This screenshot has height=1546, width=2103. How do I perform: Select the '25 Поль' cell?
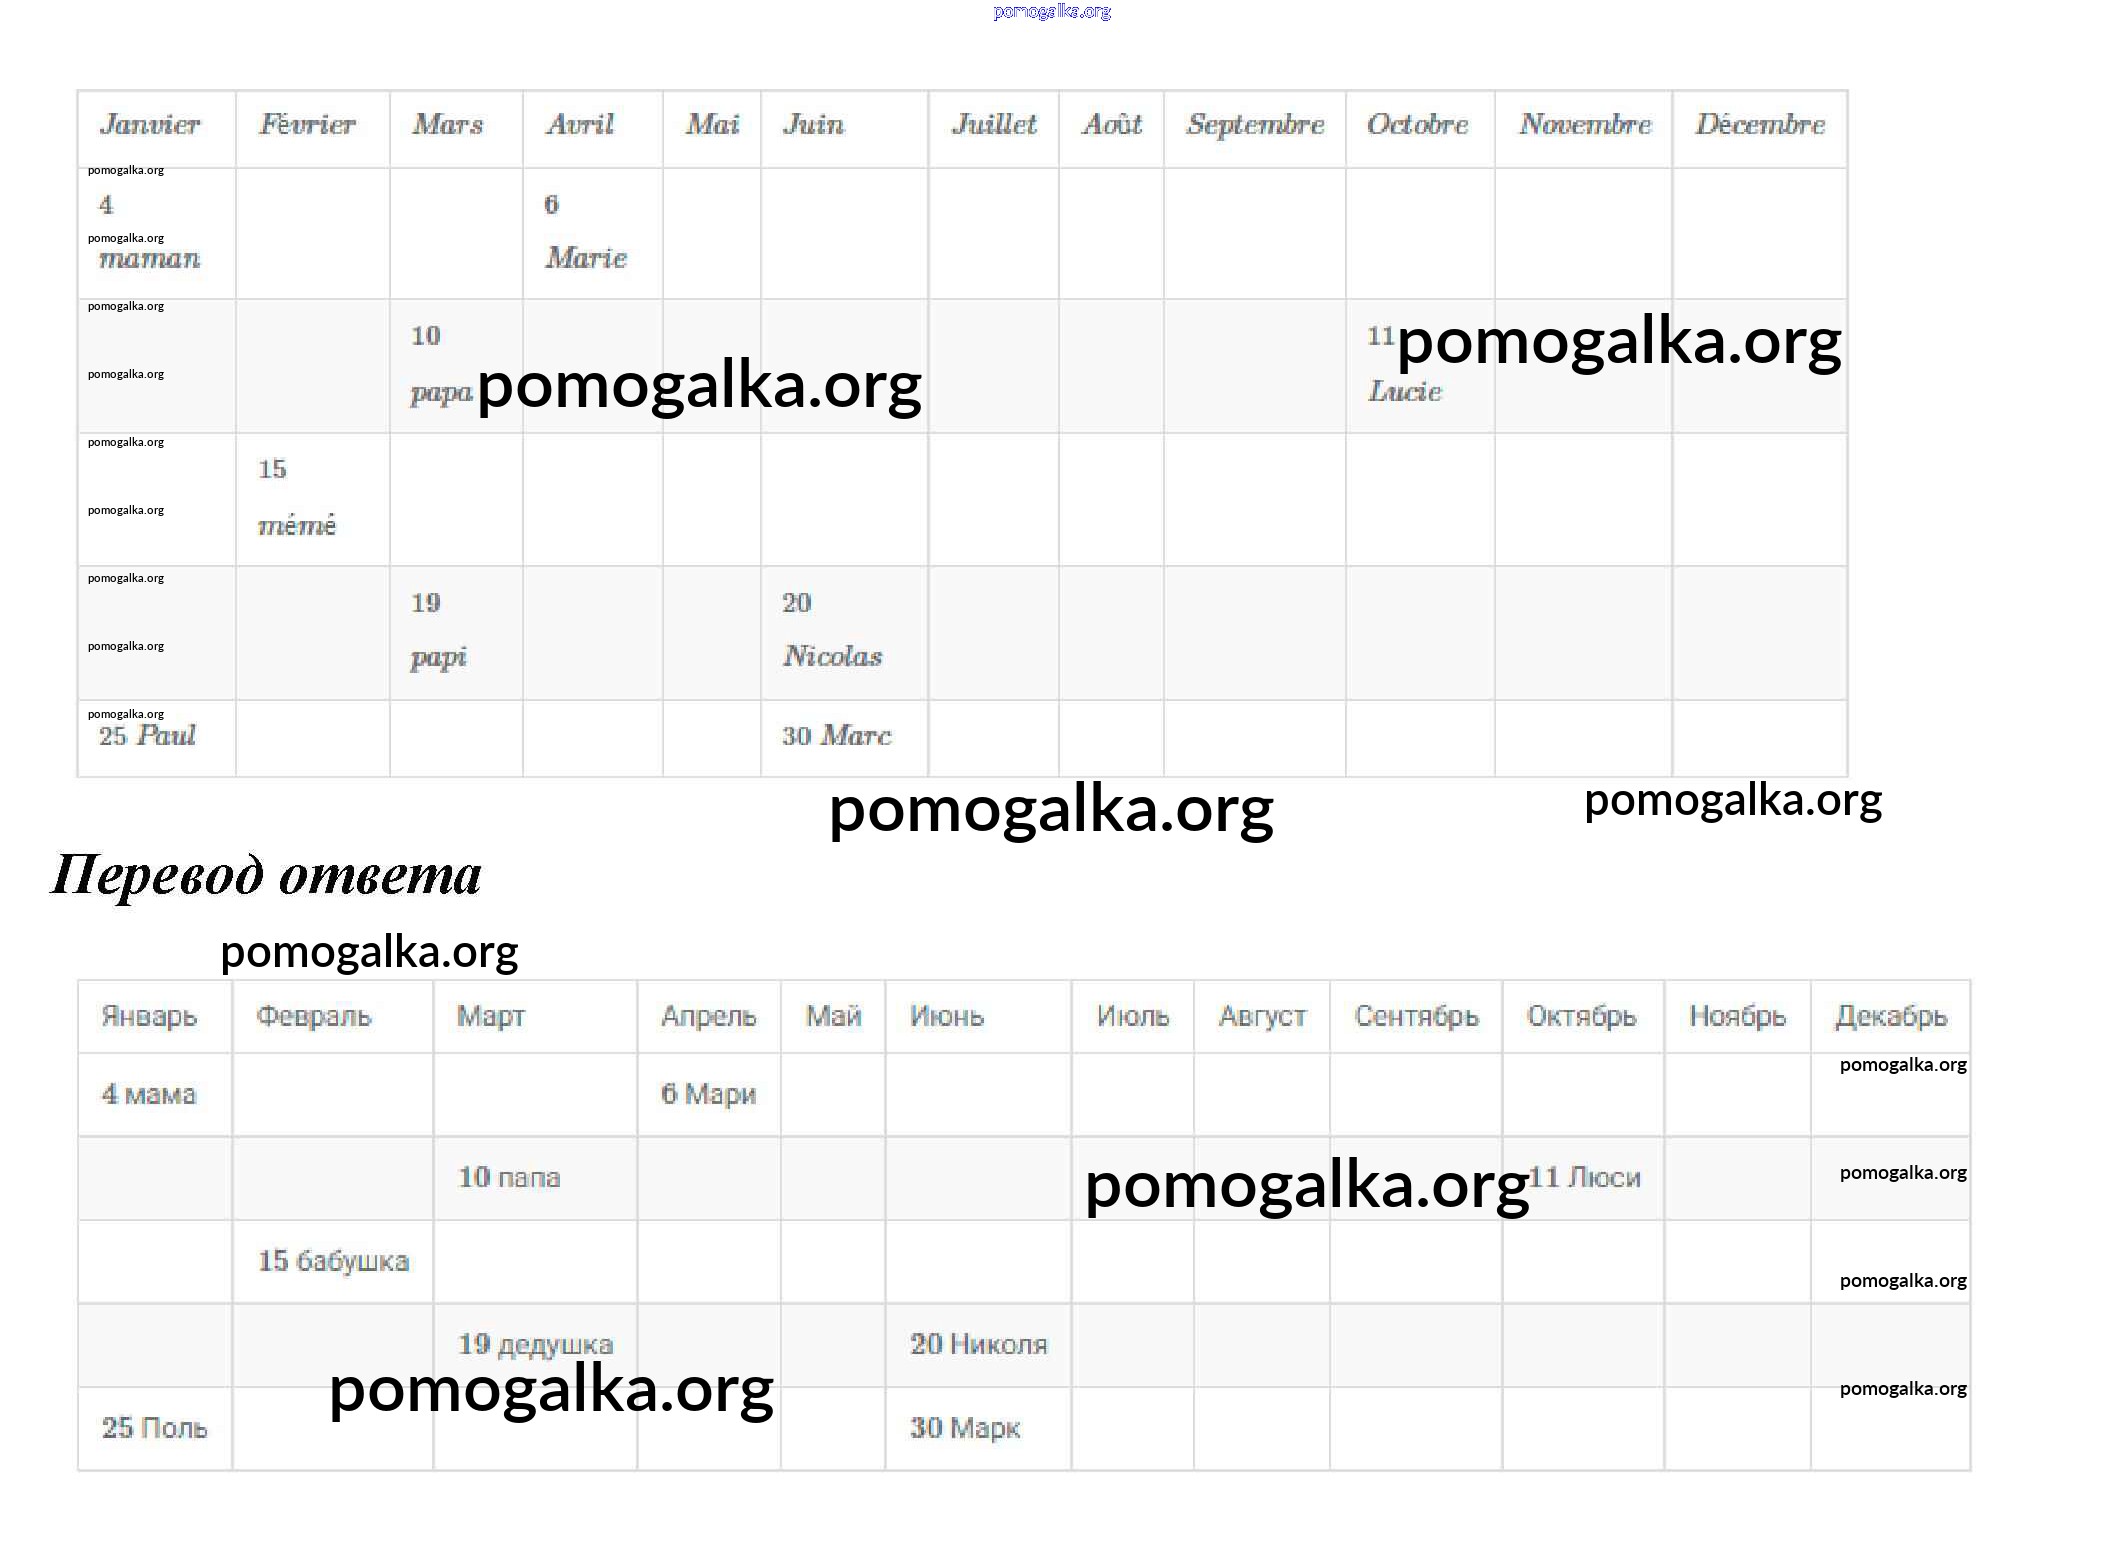154,1428
